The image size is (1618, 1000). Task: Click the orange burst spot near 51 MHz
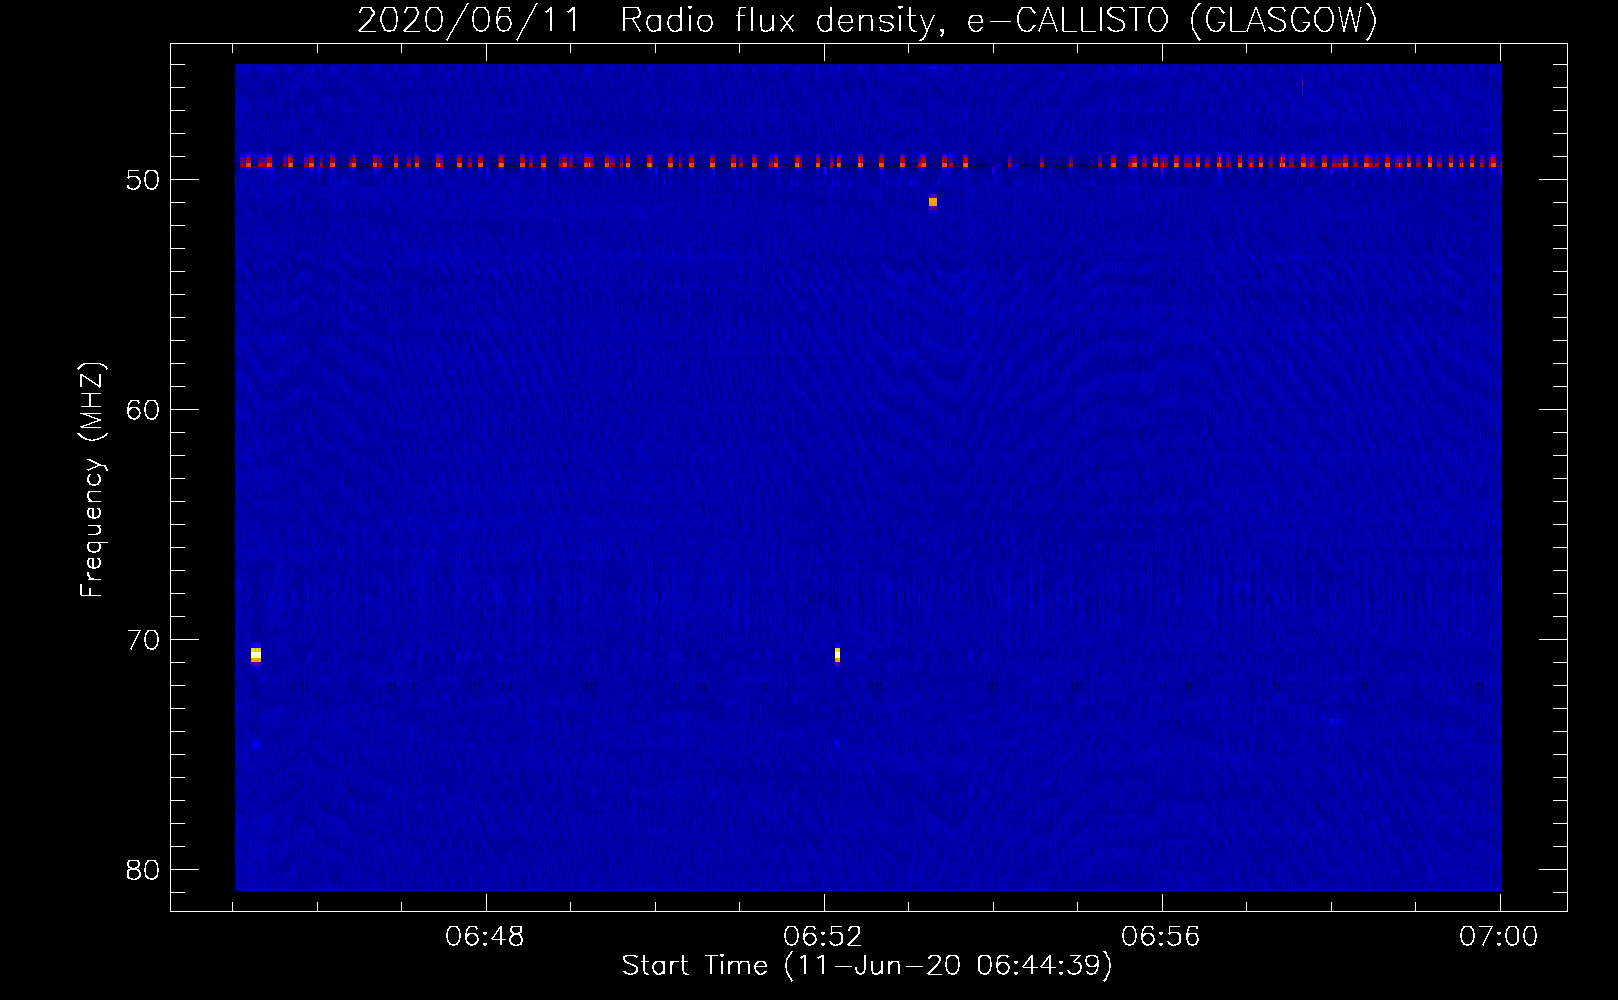[x=933, y=202]
